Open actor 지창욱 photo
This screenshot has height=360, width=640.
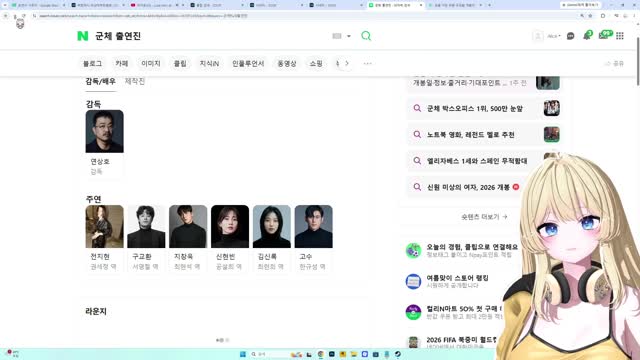coord(188,227)
